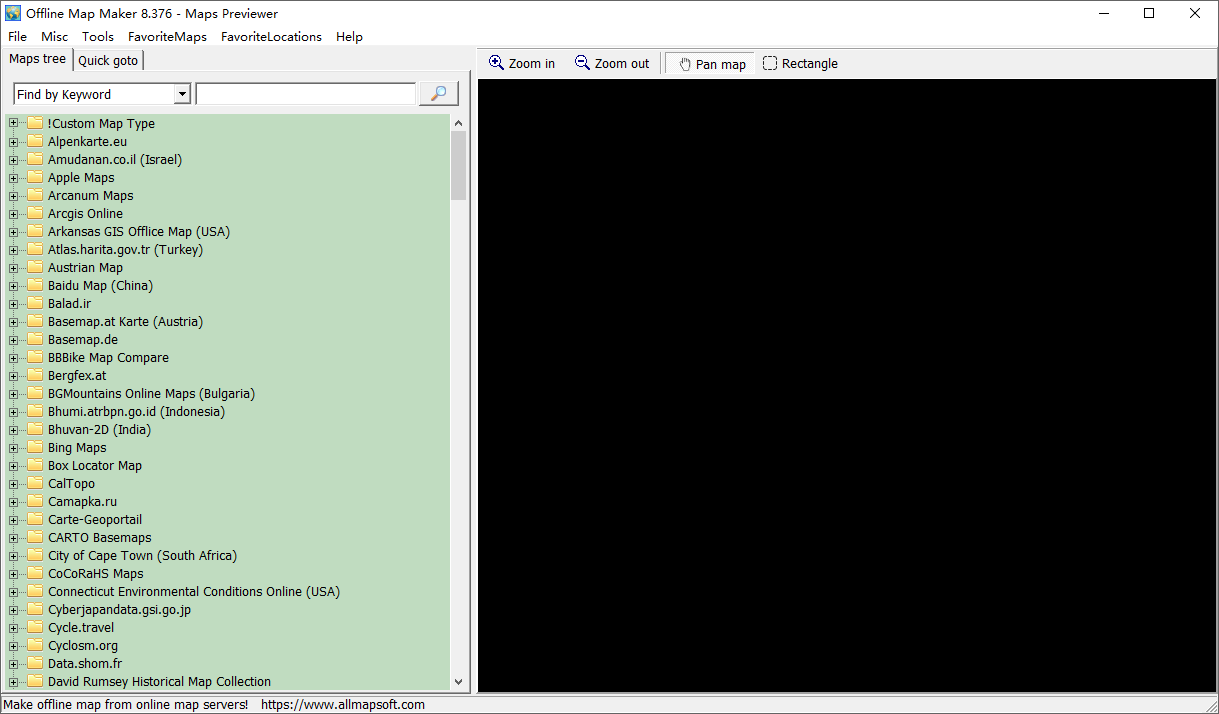The height and width of the screenshot is (714, 1219).
Task: Click the allmapsoft.com website link
Action: [x=342, y=705]
